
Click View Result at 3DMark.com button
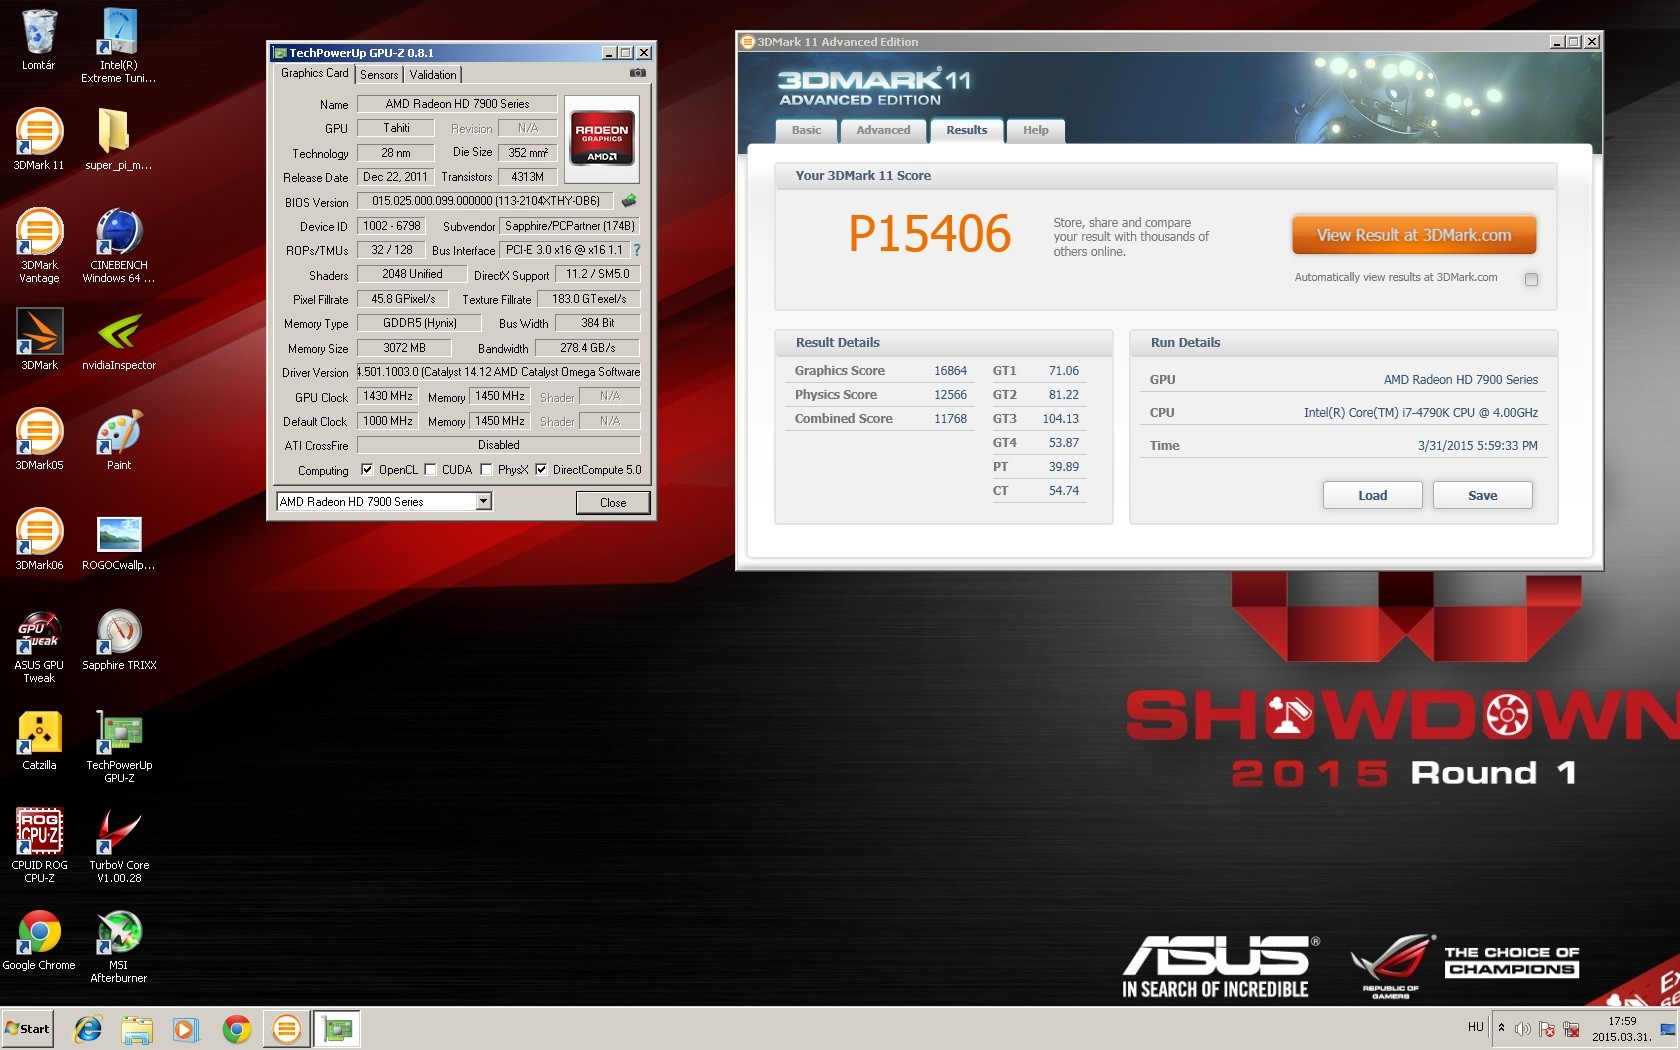coord(1414,235)
